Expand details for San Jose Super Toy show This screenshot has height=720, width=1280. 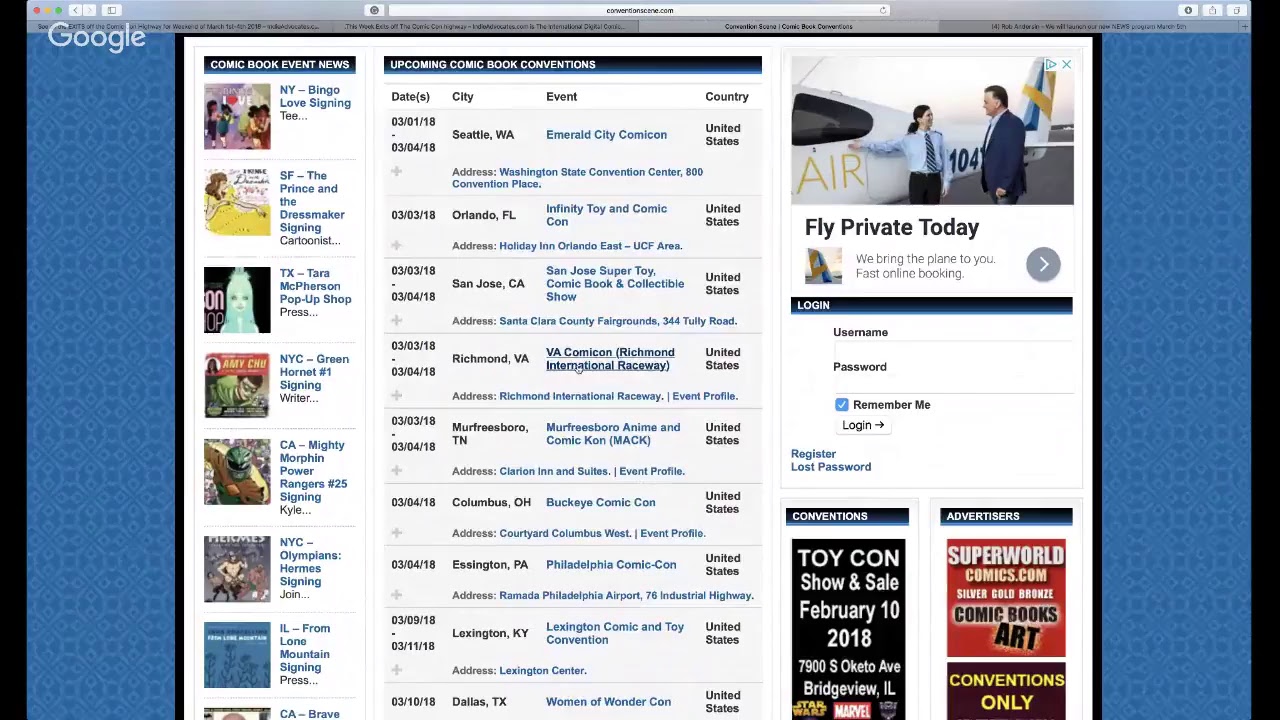[396, 321]
